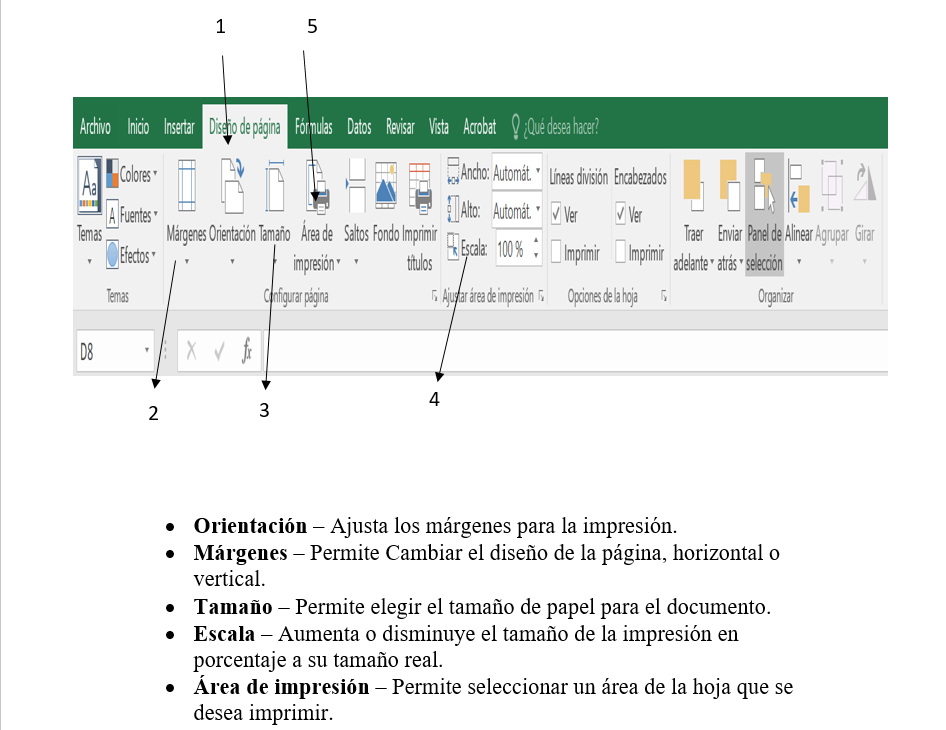Switch to the Fórmulas tab

pyautogui.click(x=314, y=127)
